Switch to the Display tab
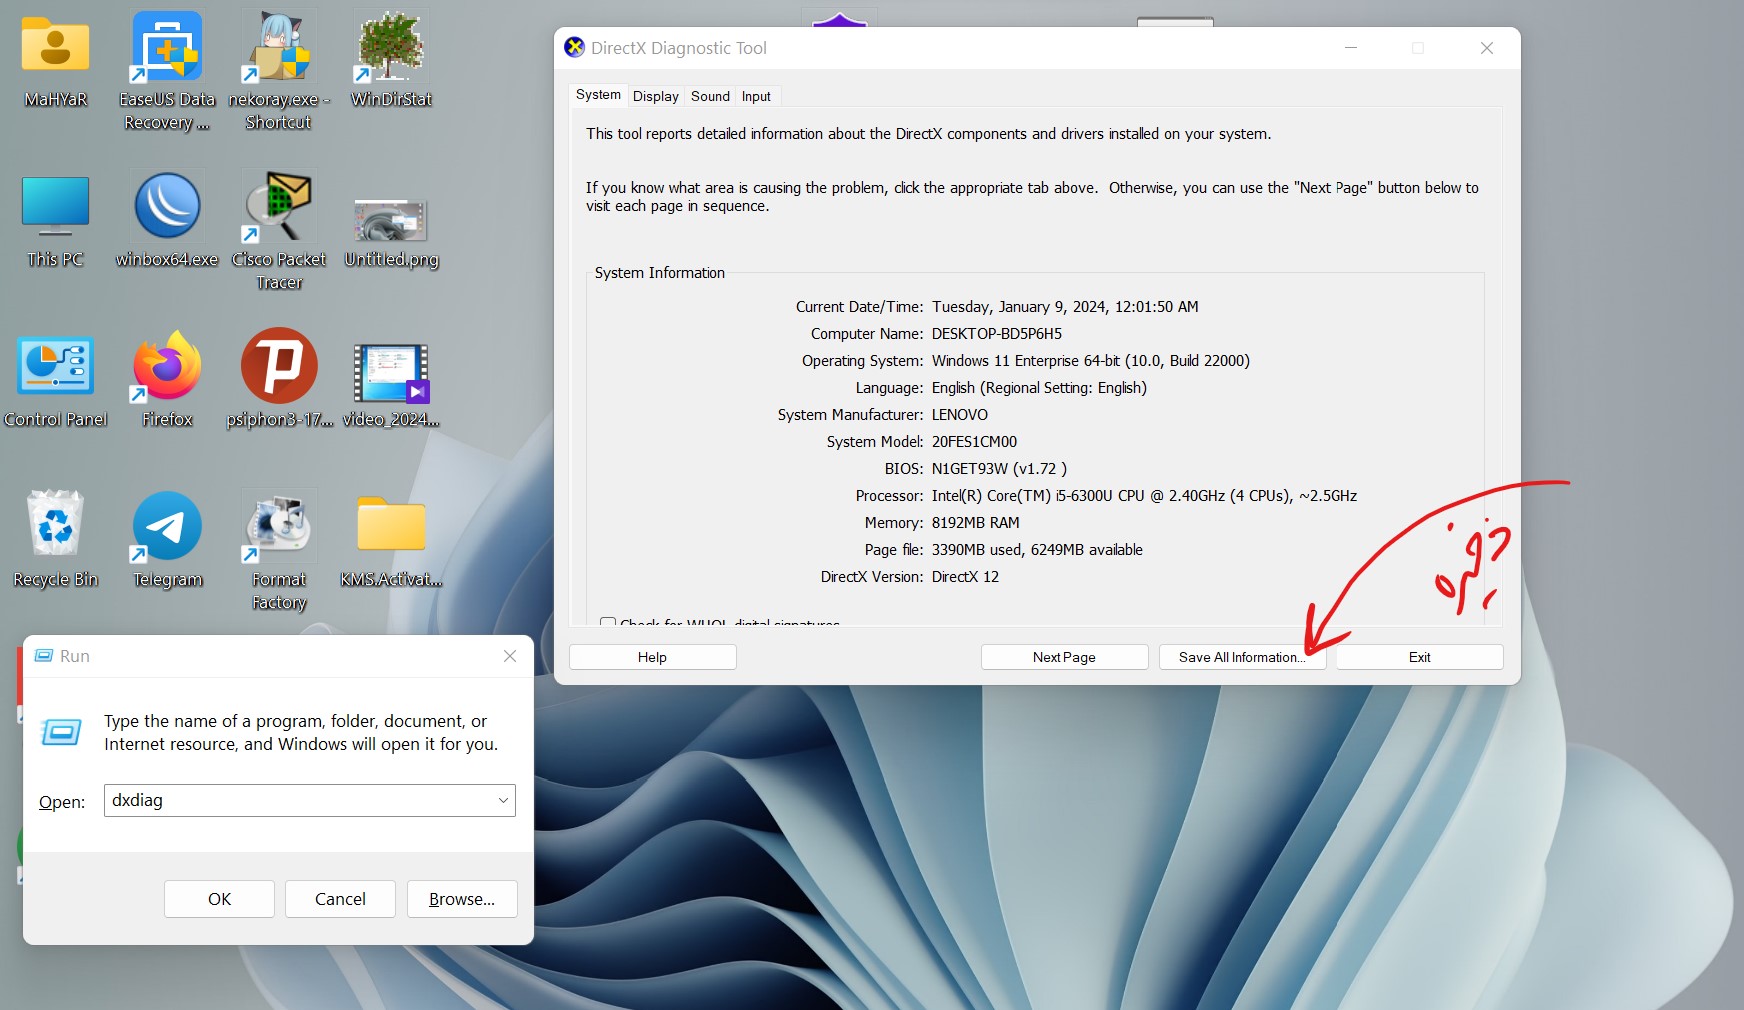Screen dimensions: 1744x1010 pyautogui.click(x=656, y=96)
